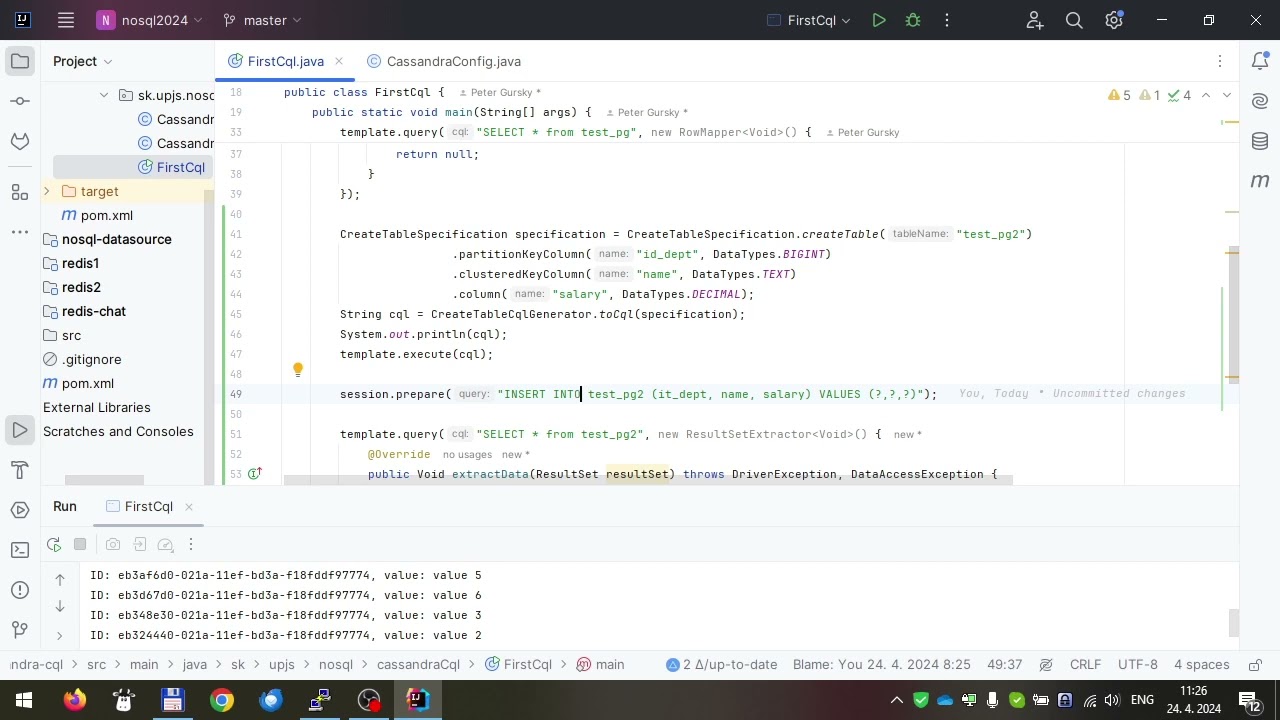Open the Code With Me add-user icon
1280x720 pixels.
tap(1034, 20)
